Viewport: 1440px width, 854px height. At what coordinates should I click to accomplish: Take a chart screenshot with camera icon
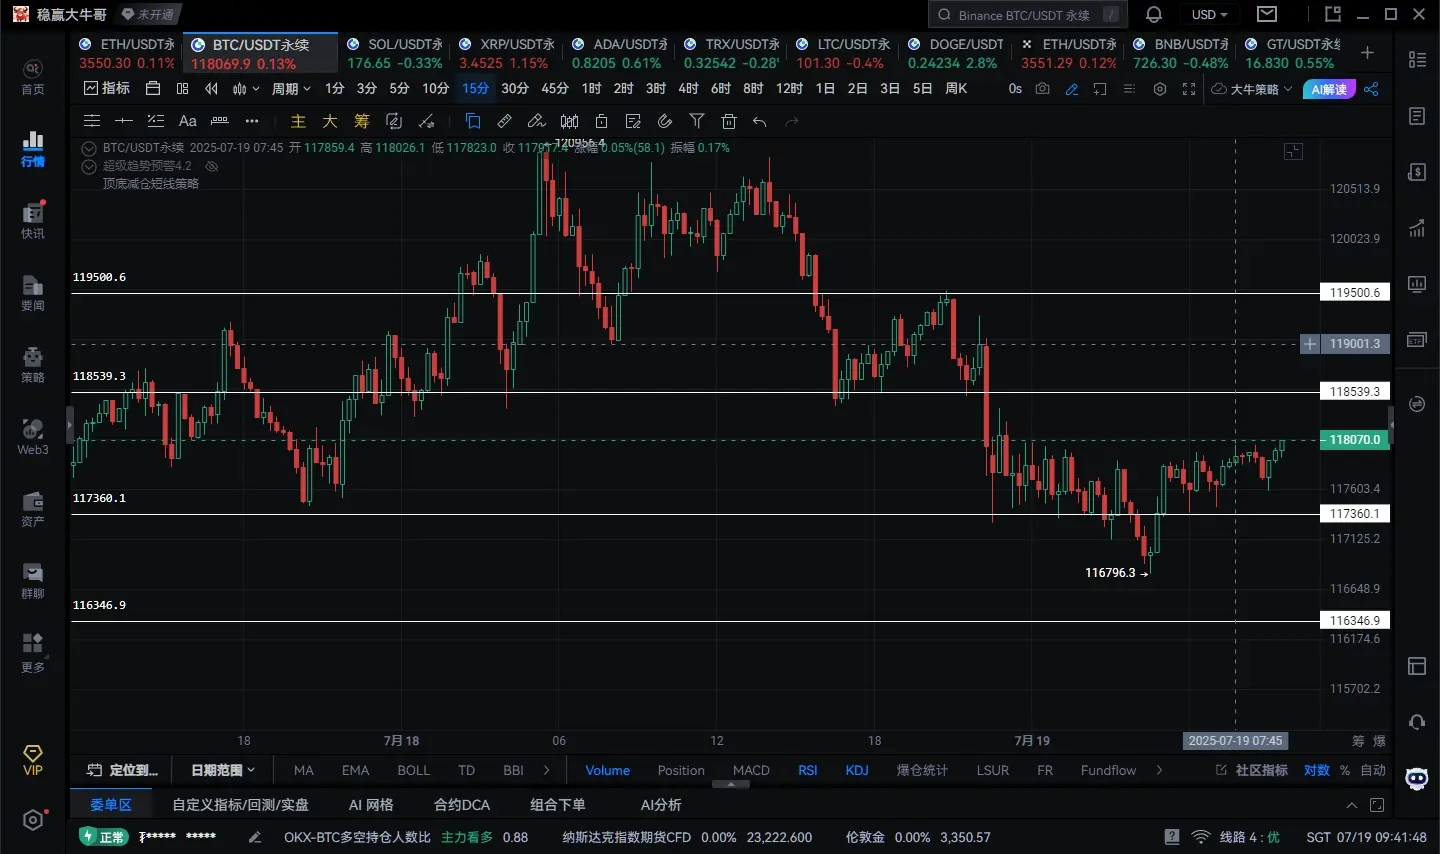1043,89
